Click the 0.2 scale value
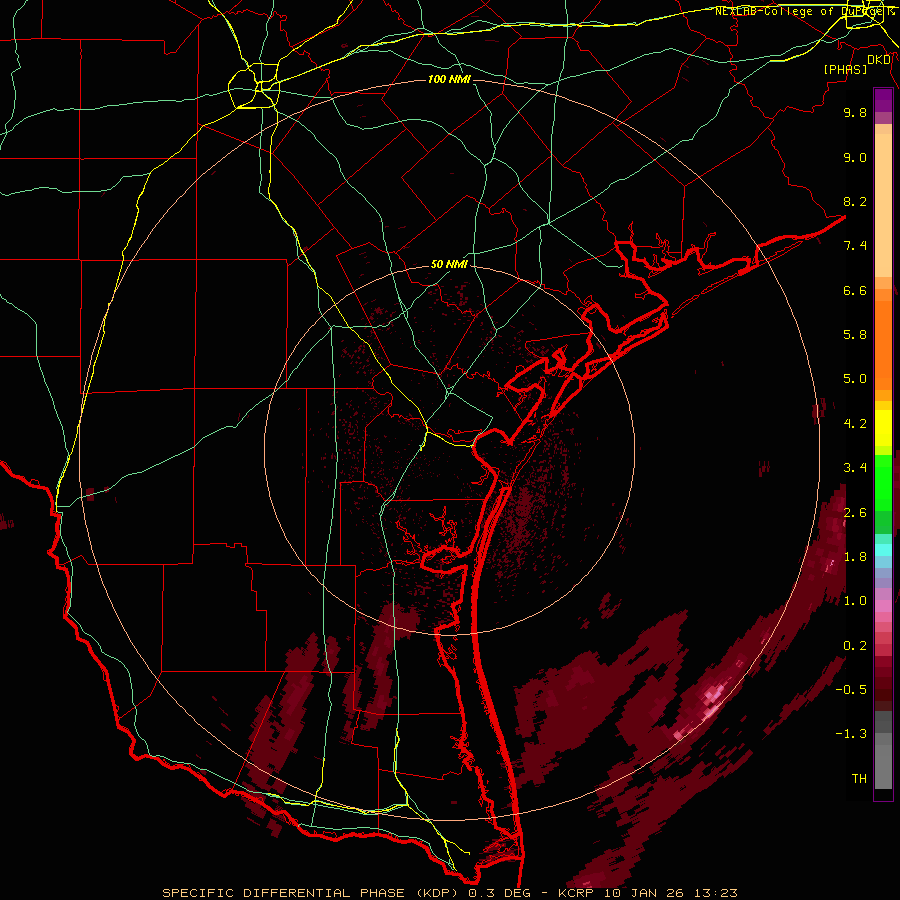This screenshot has width=900, height=900. coord(855,645)
